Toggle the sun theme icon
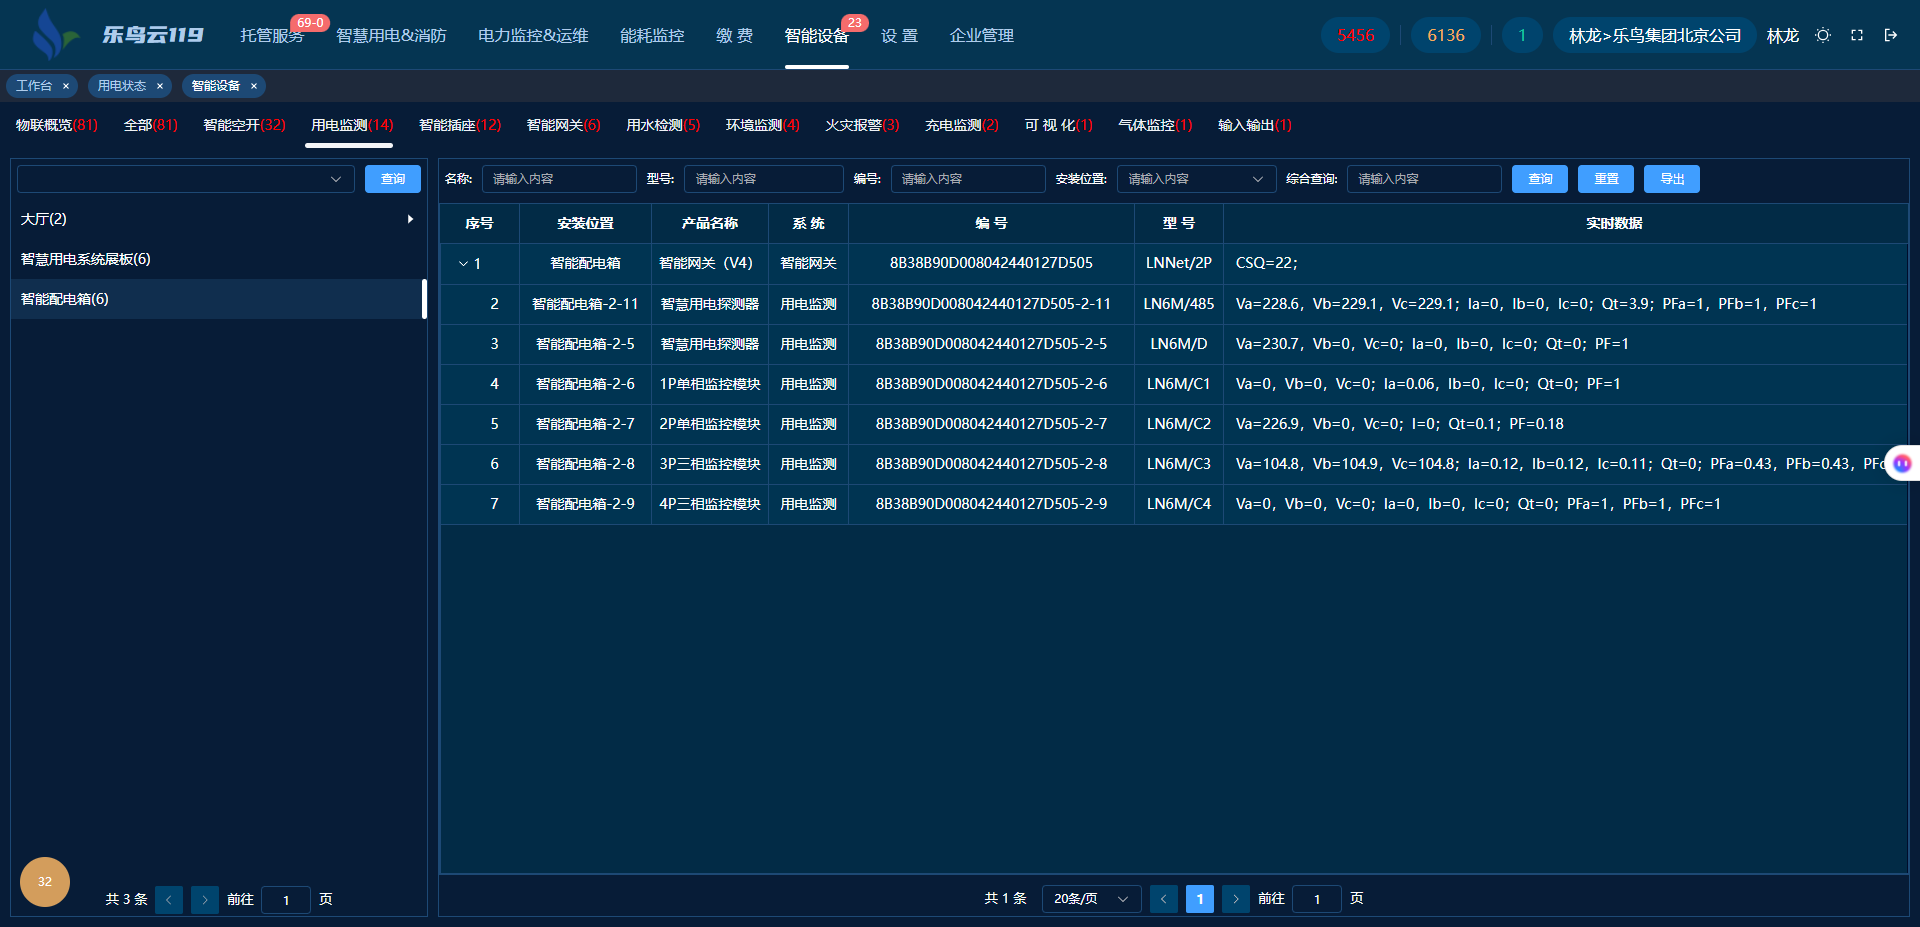The image size is (1920, 927). click(x=1823, y=35)
